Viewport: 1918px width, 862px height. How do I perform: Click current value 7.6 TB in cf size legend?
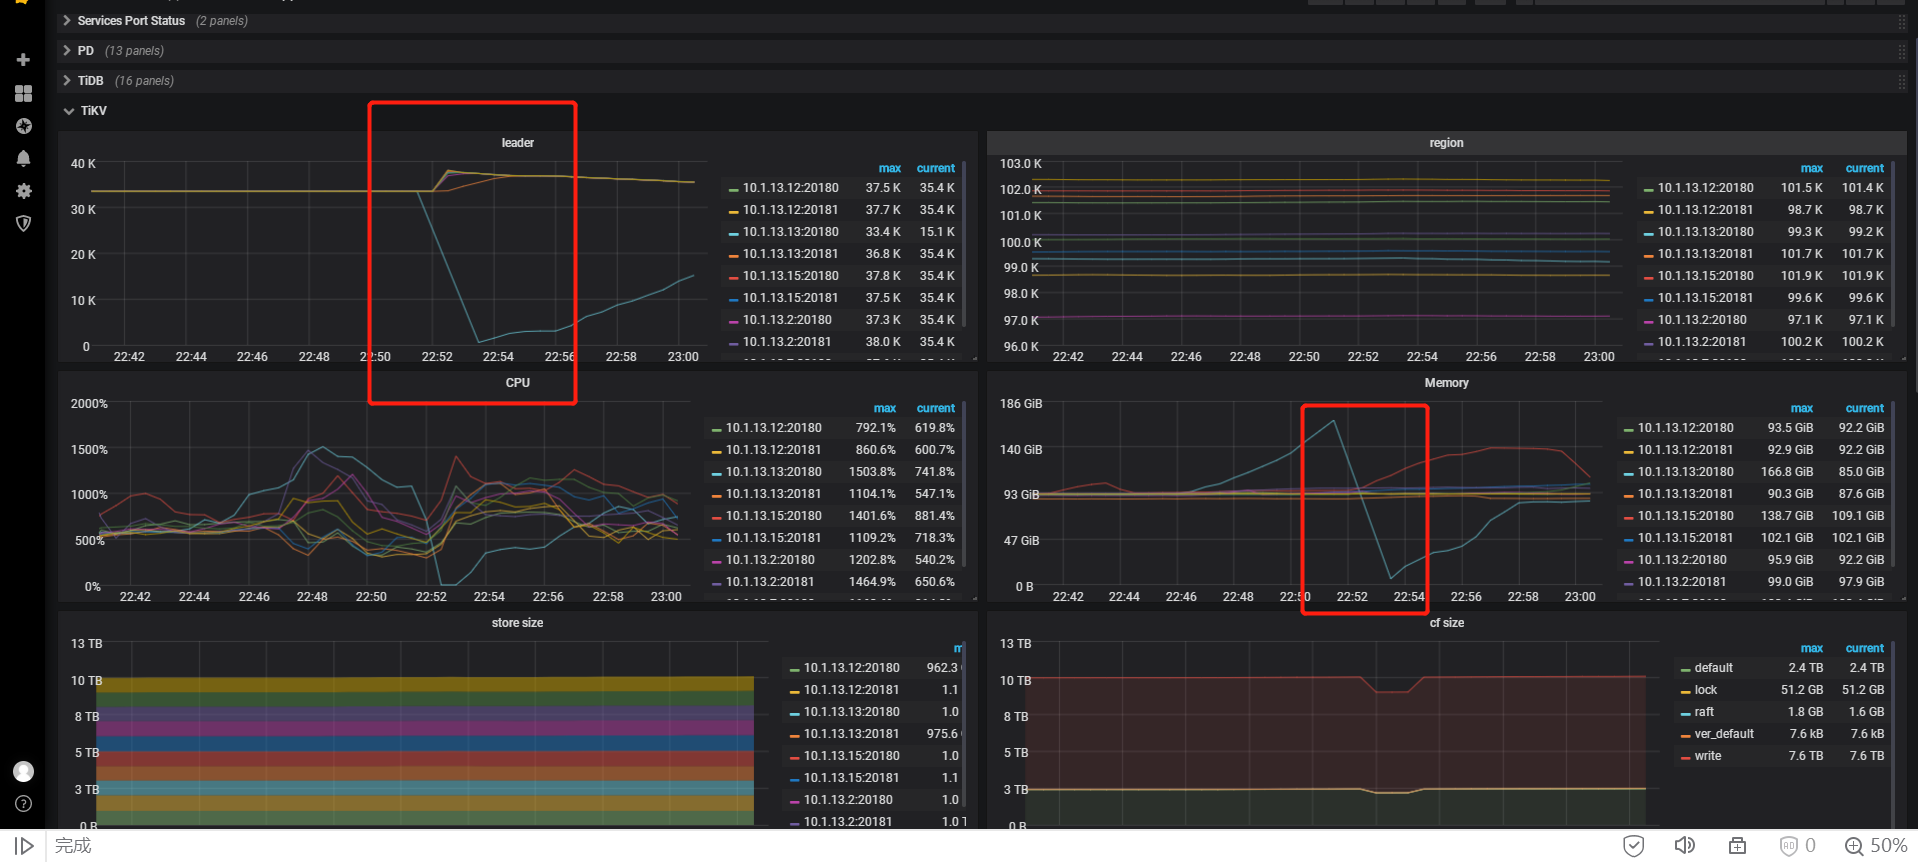pyautogui.click(x=1866, y=756)
